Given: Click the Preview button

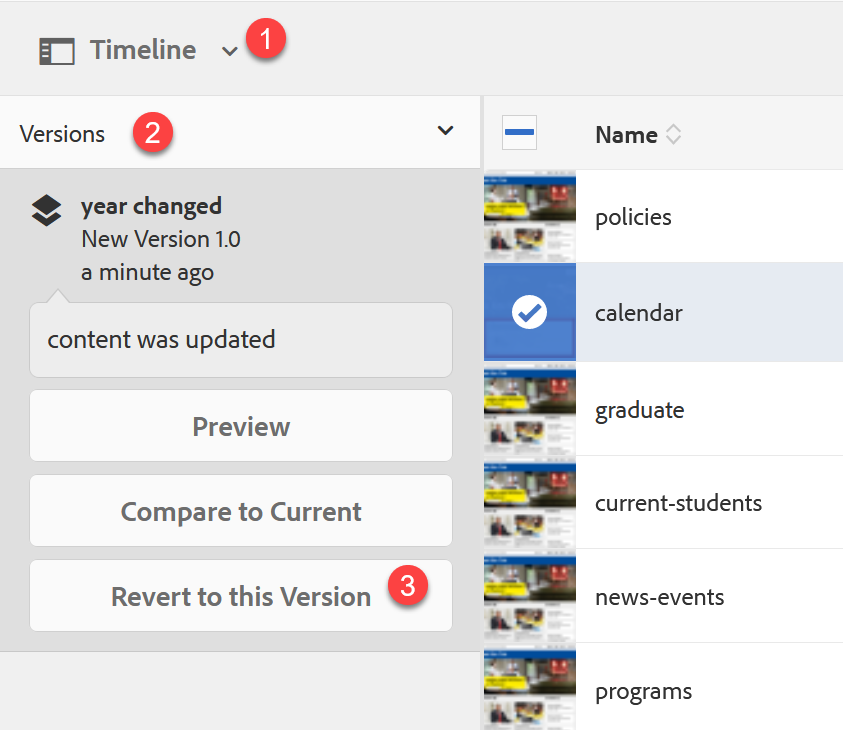Looking at the screenshot, I should coord(241,426).
